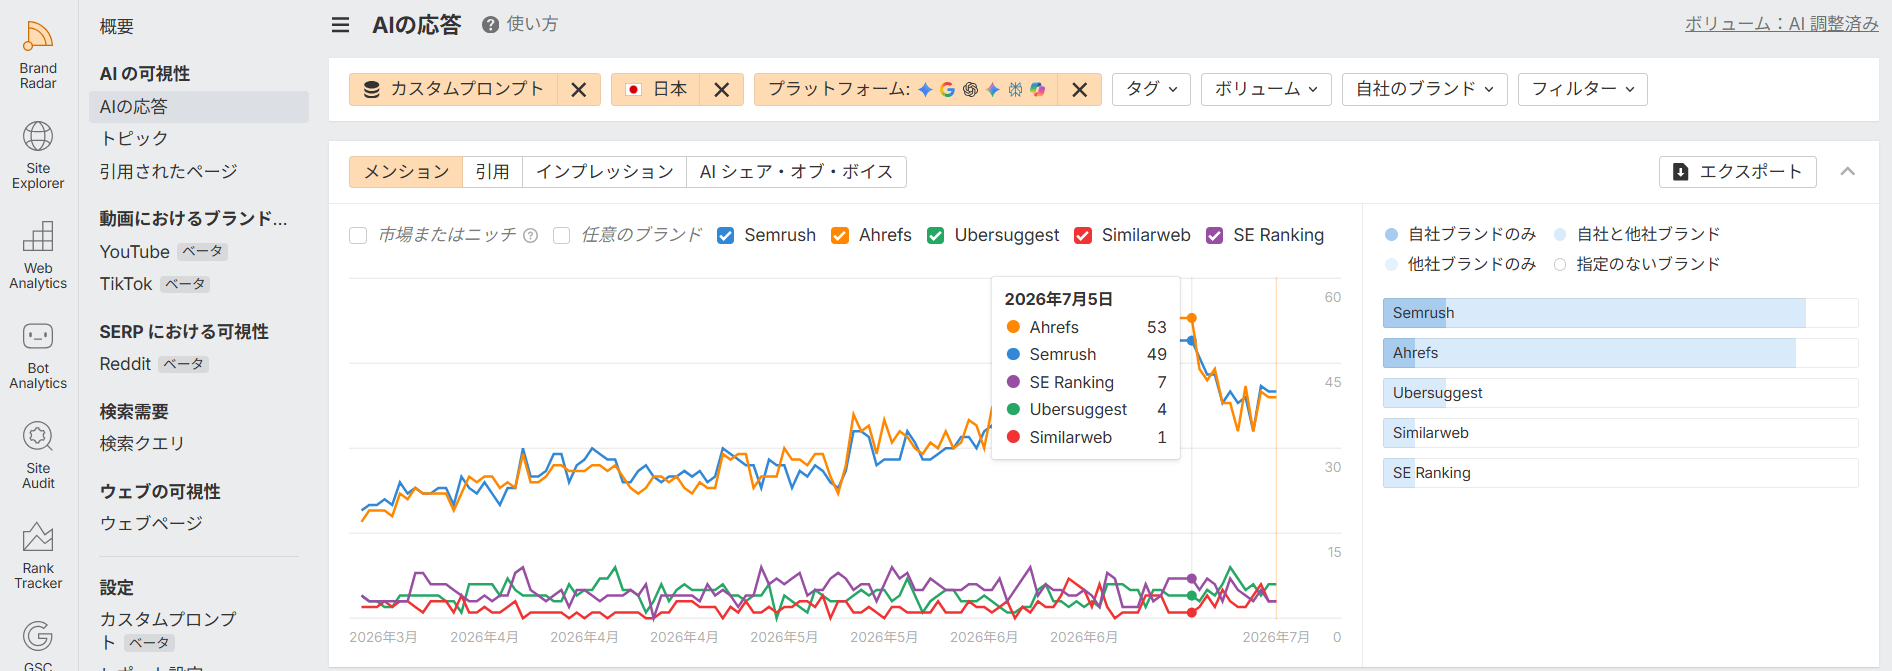Click the エクスポート button
Image resolution: width=1892 pixels, height=671 pixels.
tap(1738, 172)
